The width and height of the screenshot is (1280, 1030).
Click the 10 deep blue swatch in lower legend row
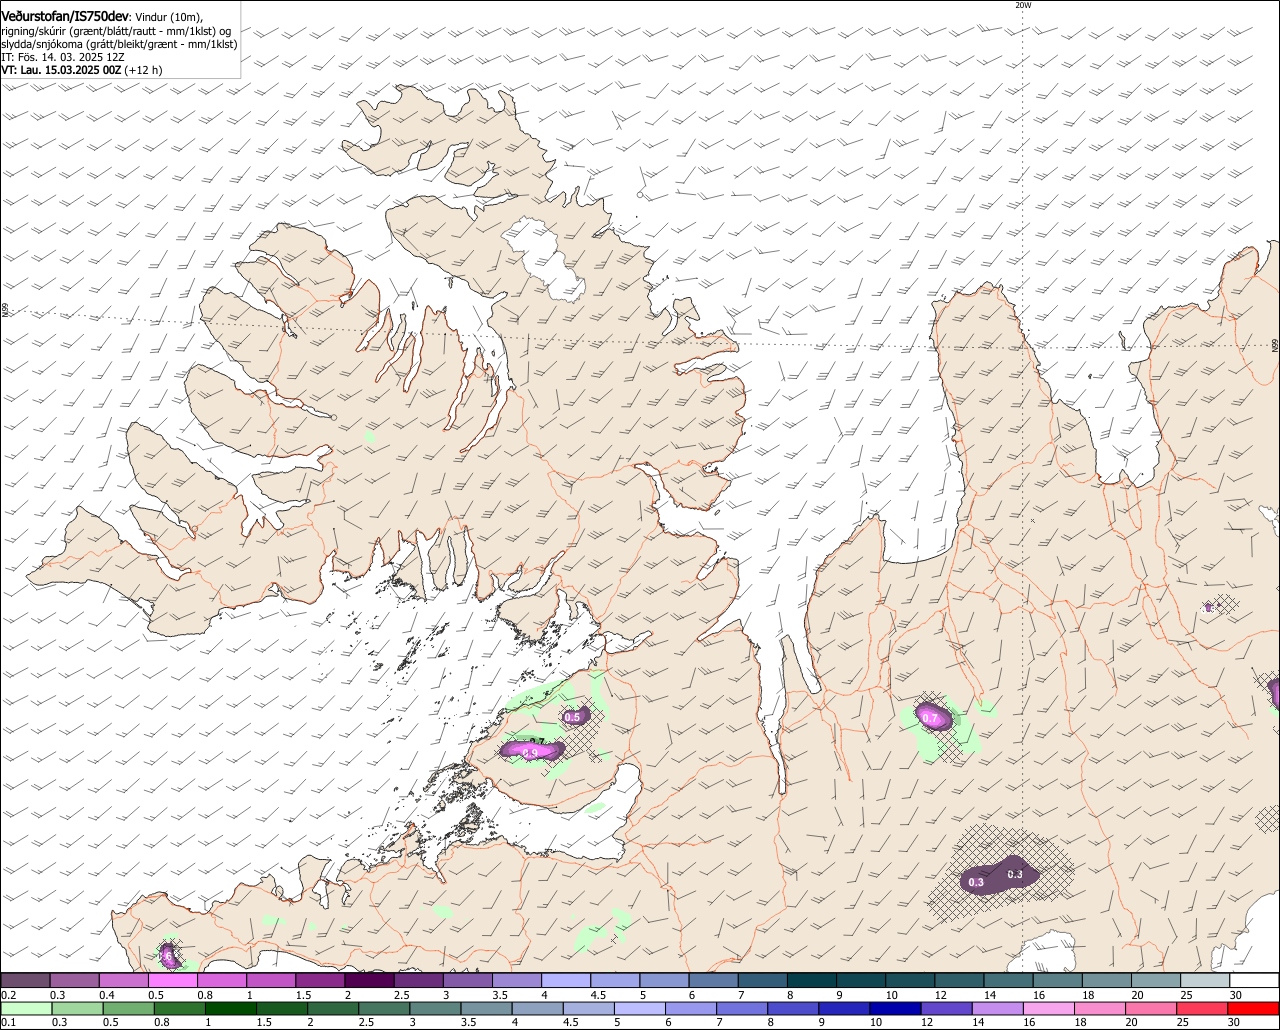pos(895,1008)
